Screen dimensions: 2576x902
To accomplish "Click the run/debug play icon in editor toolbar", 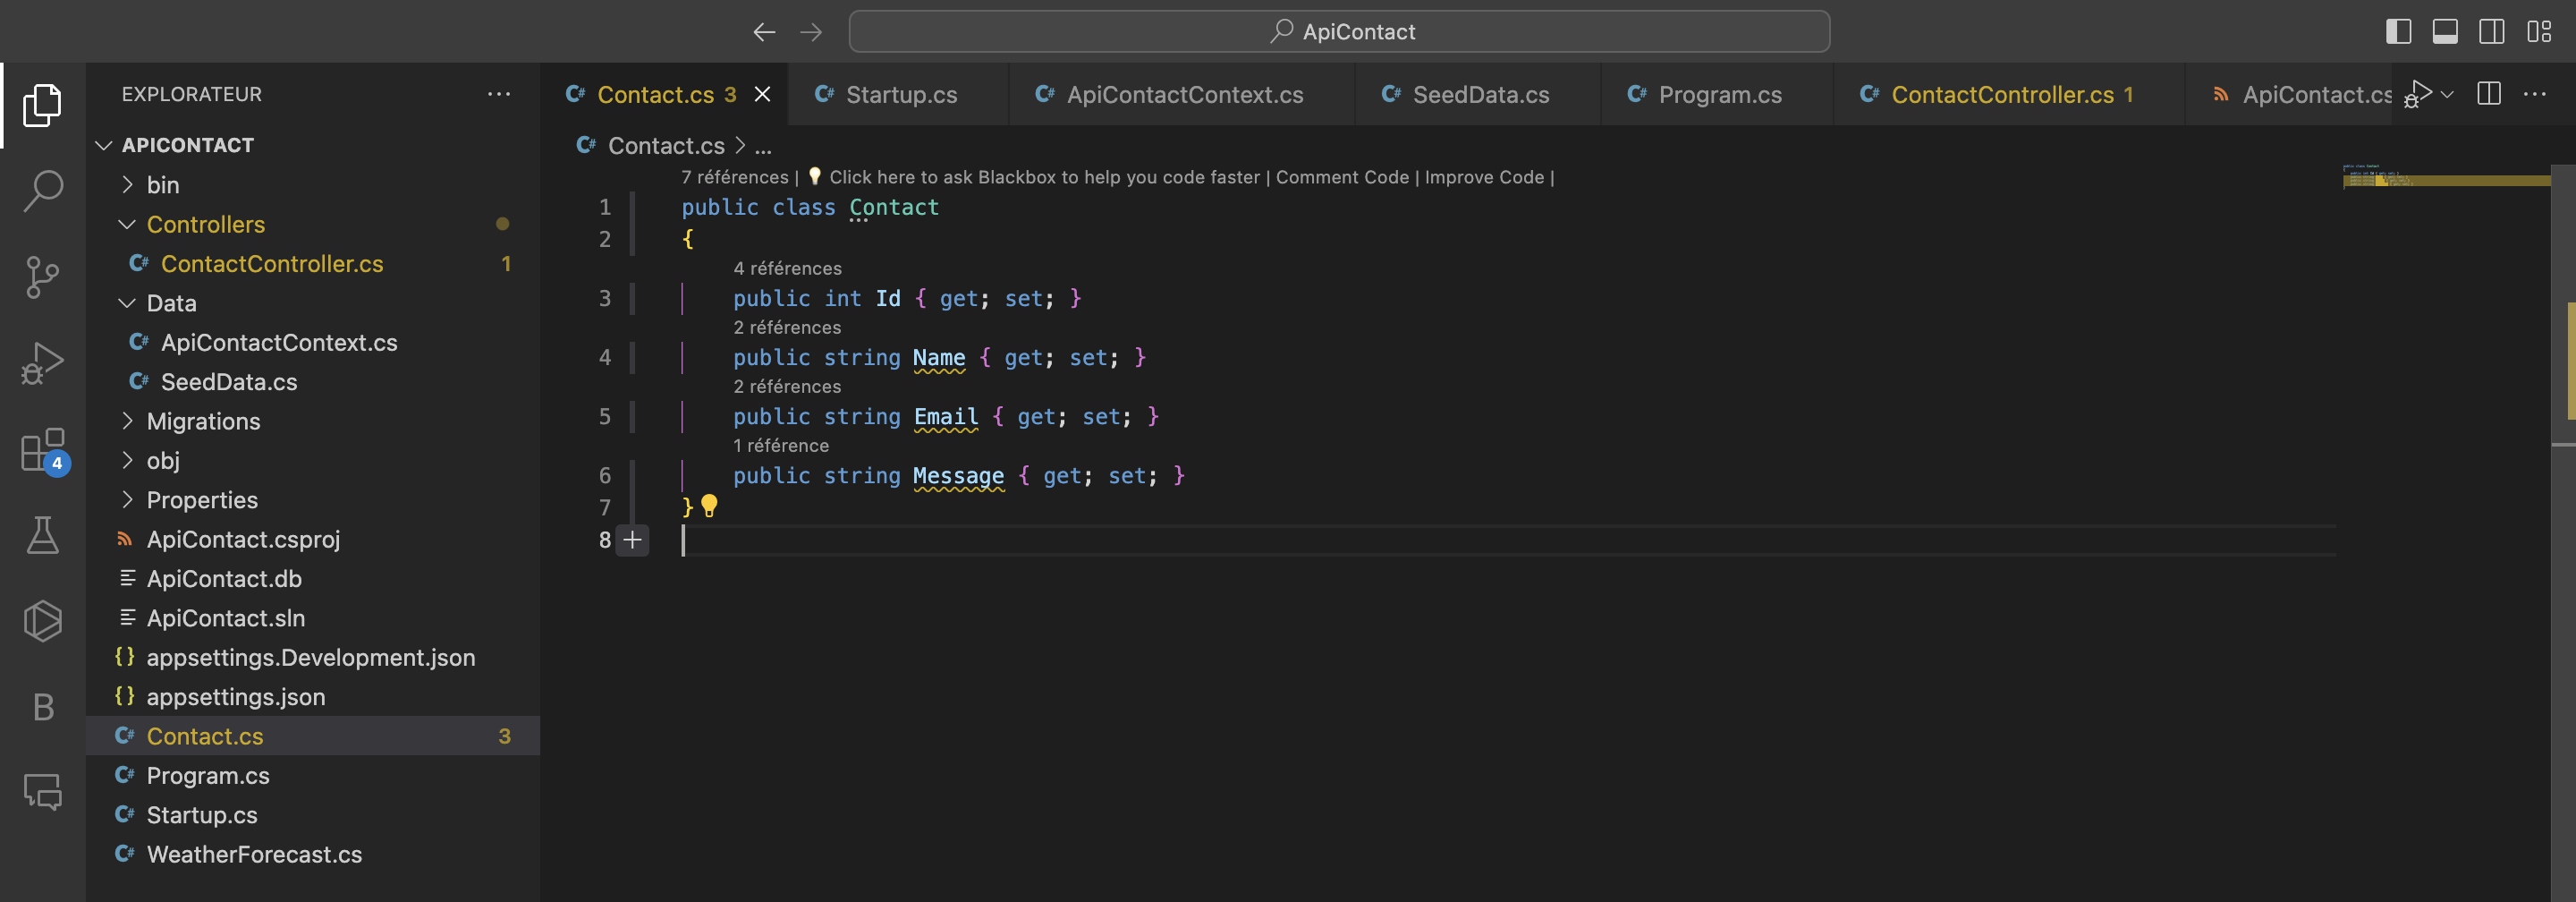I will pyautogui.click(x=2417, y=94).
